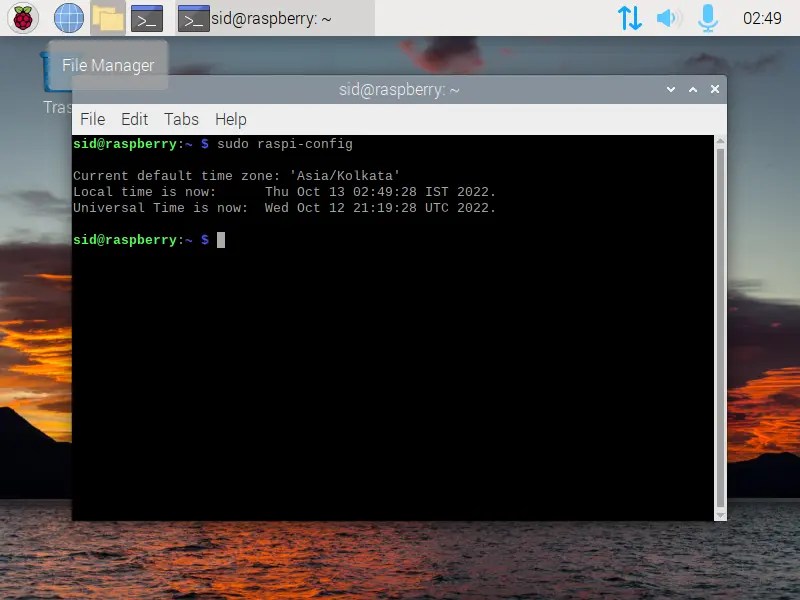800x600 pixels.
Task: Open microphone settings from the system tray
Action: (x=707, y=17)
